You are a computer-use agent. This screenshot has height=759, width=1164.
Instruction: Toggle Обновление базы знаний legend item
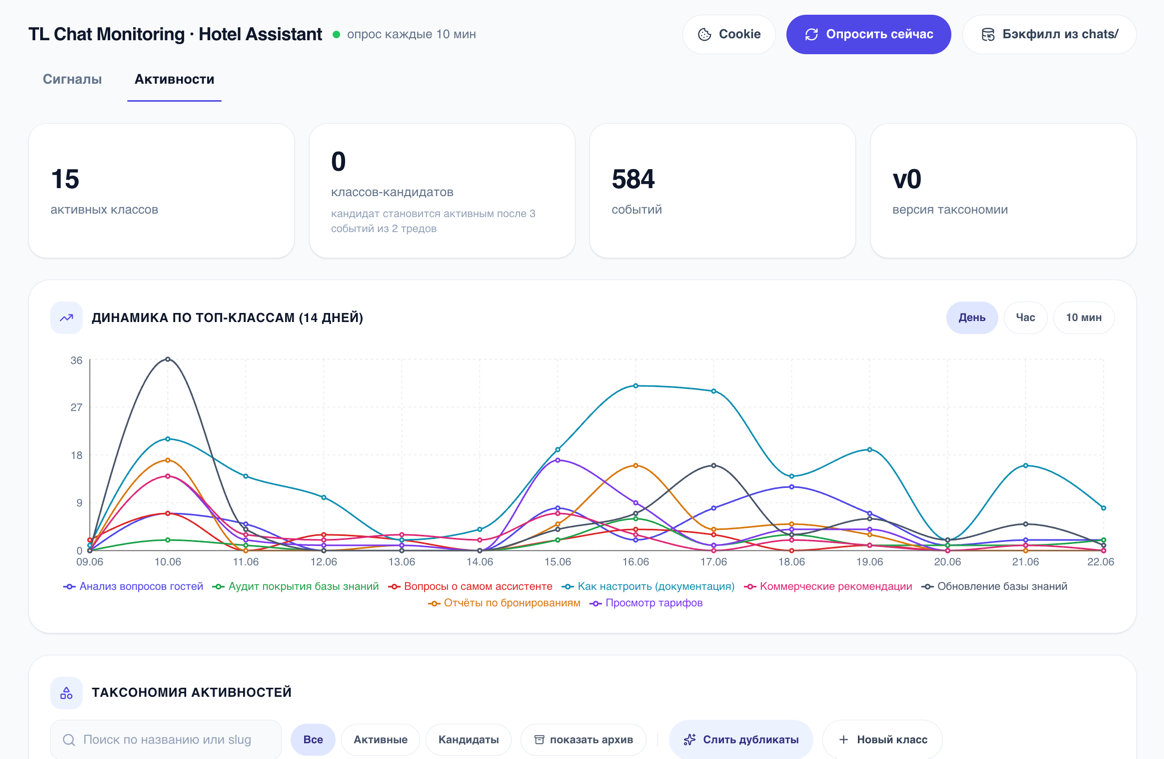click(995, 587)
